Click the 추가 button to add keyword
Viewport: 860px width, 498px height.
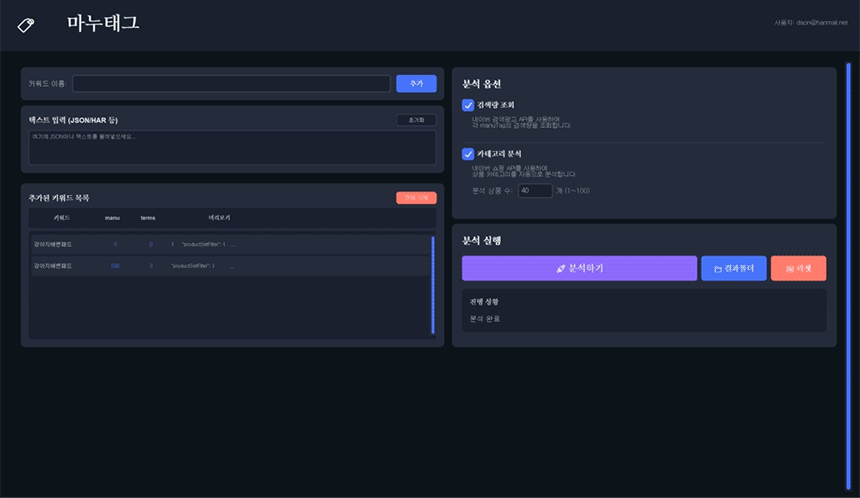coord(416,84)
